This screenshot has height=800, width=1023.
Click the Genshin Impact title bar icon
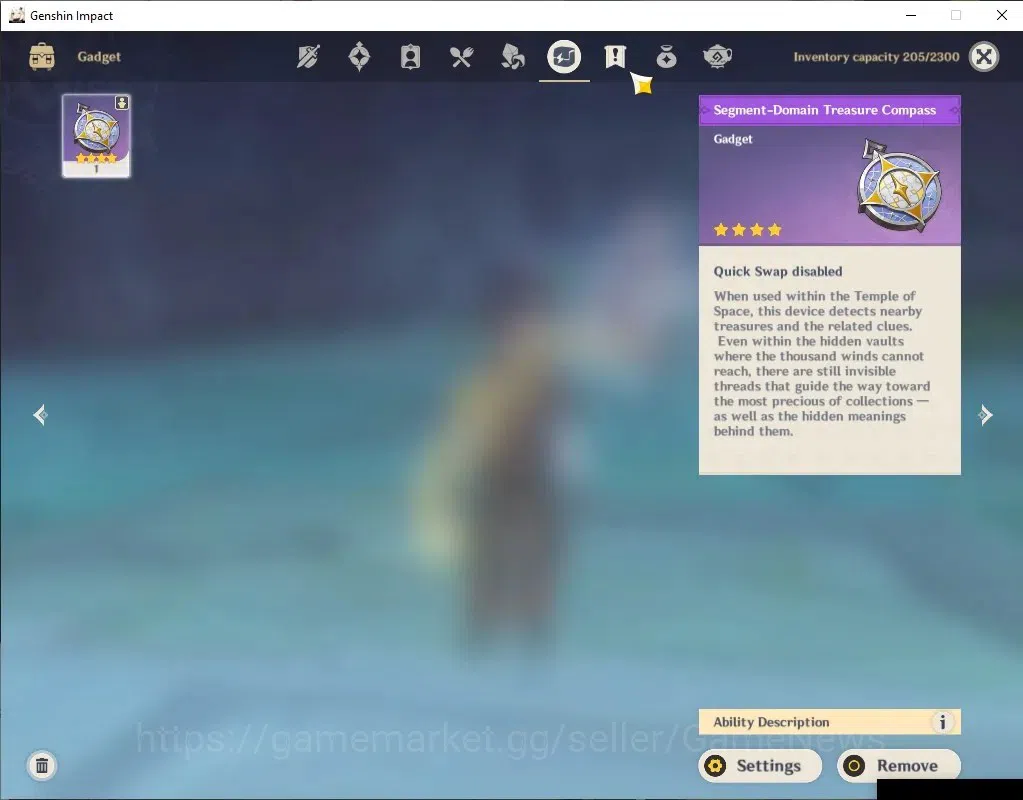[16, 15]
